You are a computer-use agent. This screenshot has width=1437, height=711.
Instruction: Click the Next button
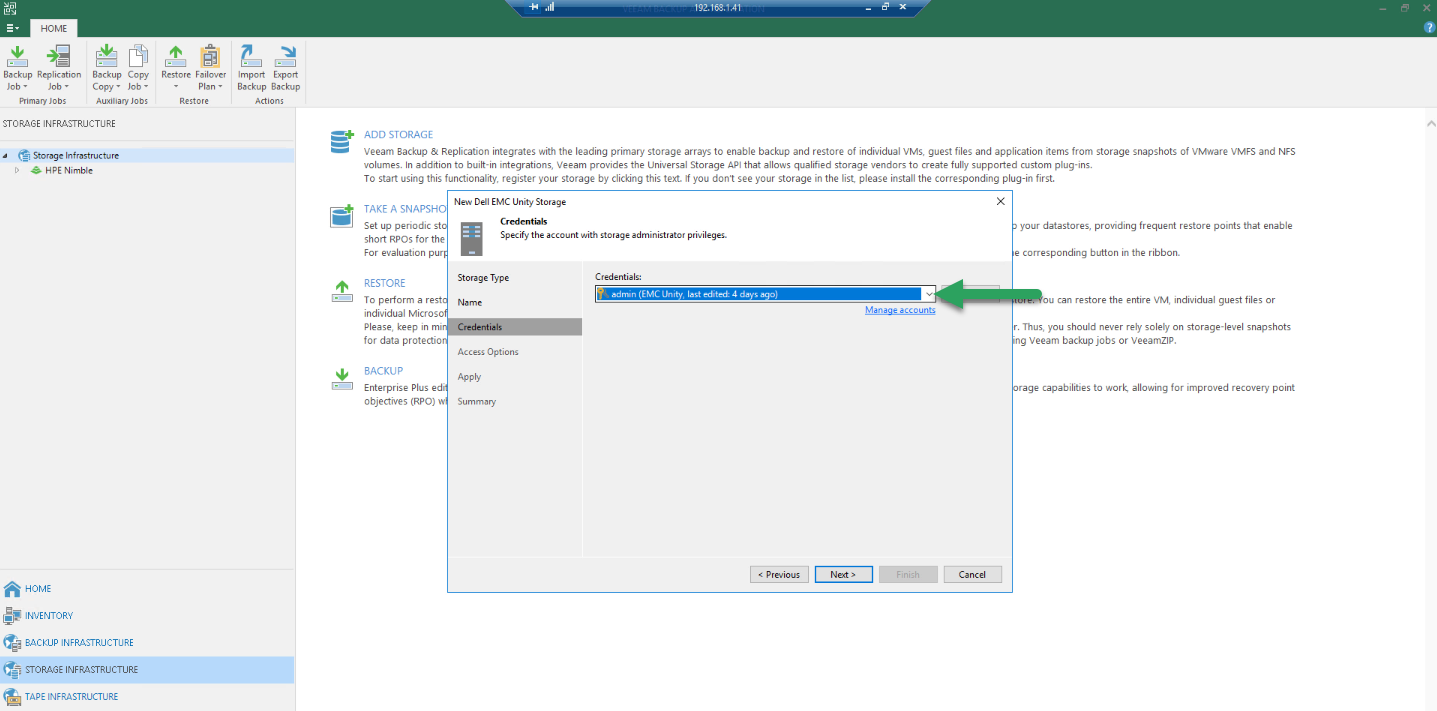click(x=843, y=574)
